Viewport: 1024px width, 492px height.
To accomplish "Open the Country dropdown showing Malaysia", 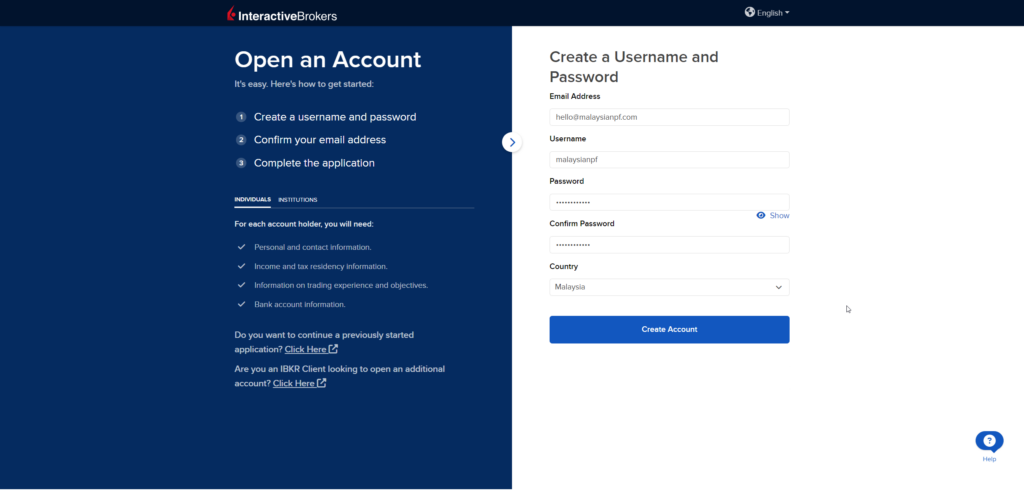I will click(669, 287).
